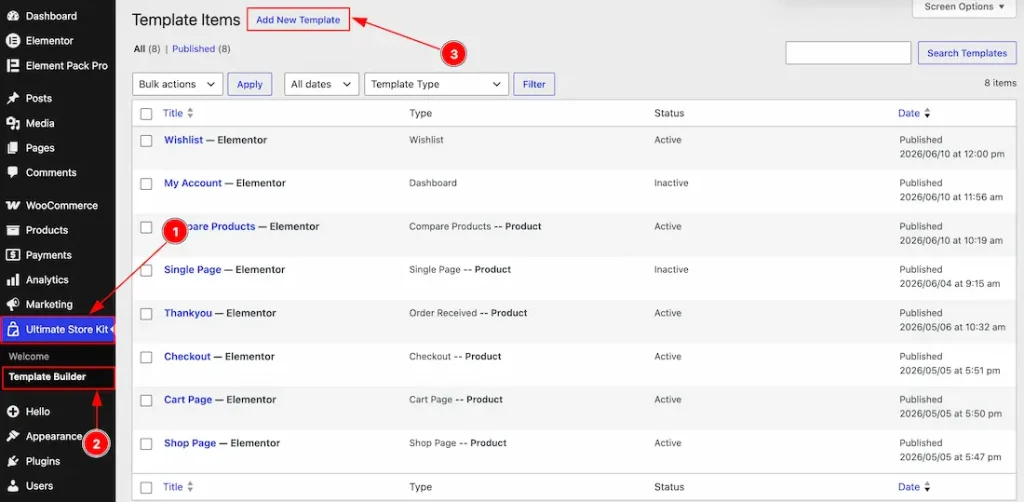
Task: Toggle the select-all checkbox in table header
Action: pos(146,114)
